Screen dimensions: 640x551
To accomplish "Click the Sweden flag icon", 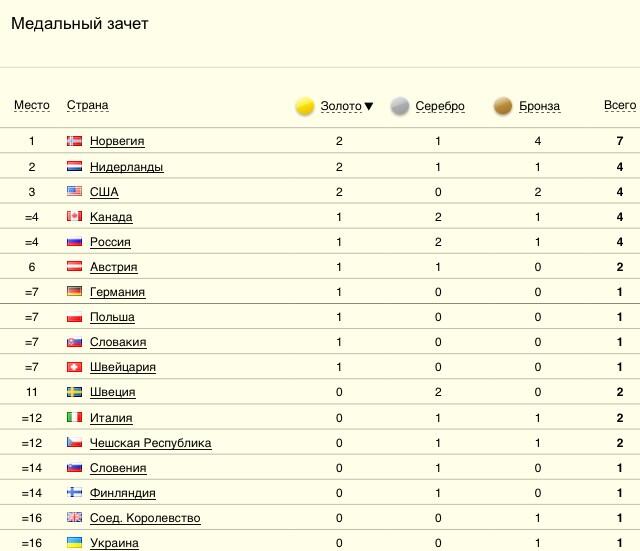I will click(x=74, y=392).
